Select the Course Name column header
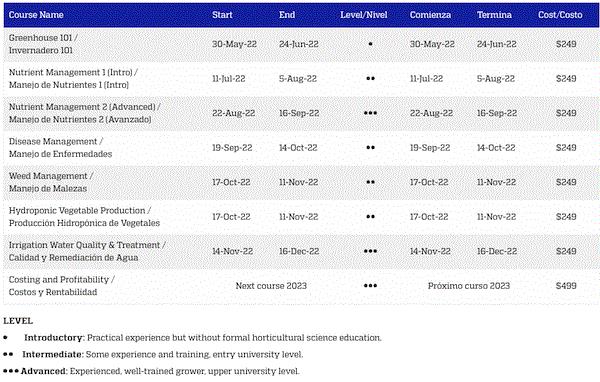This screenshot has height=382, width=600. coord(36,15)
